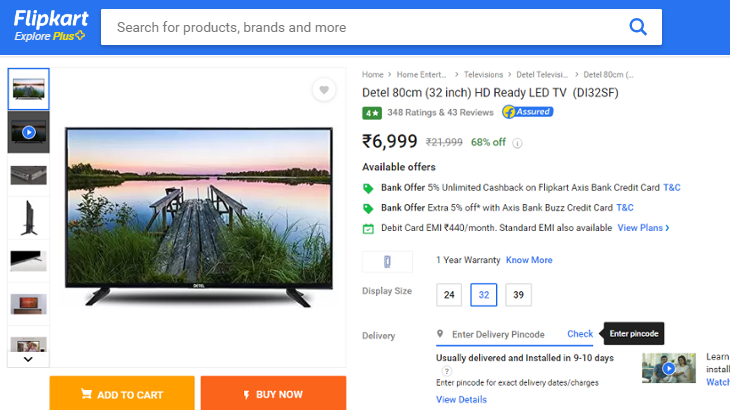Play the installation guide video
Screen dimensions: 730x410
pos(669,368)
